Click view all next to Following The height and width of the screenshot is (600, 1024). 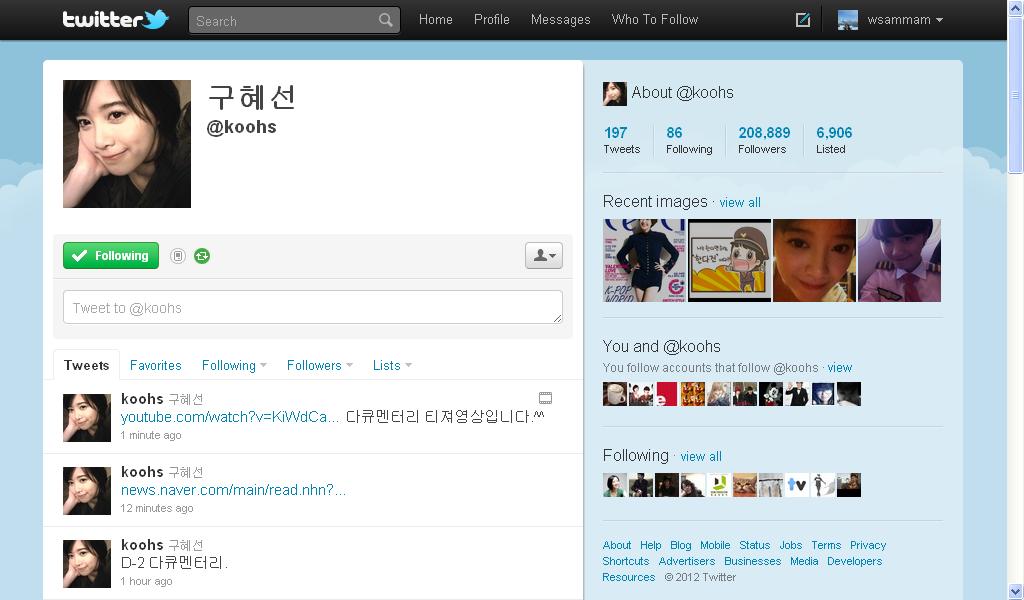coord(701,456)
